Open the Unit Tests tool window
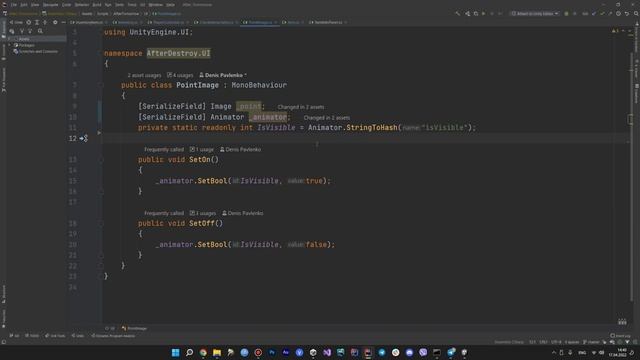Viewport: 640px width, 360px height. [55, 336]
